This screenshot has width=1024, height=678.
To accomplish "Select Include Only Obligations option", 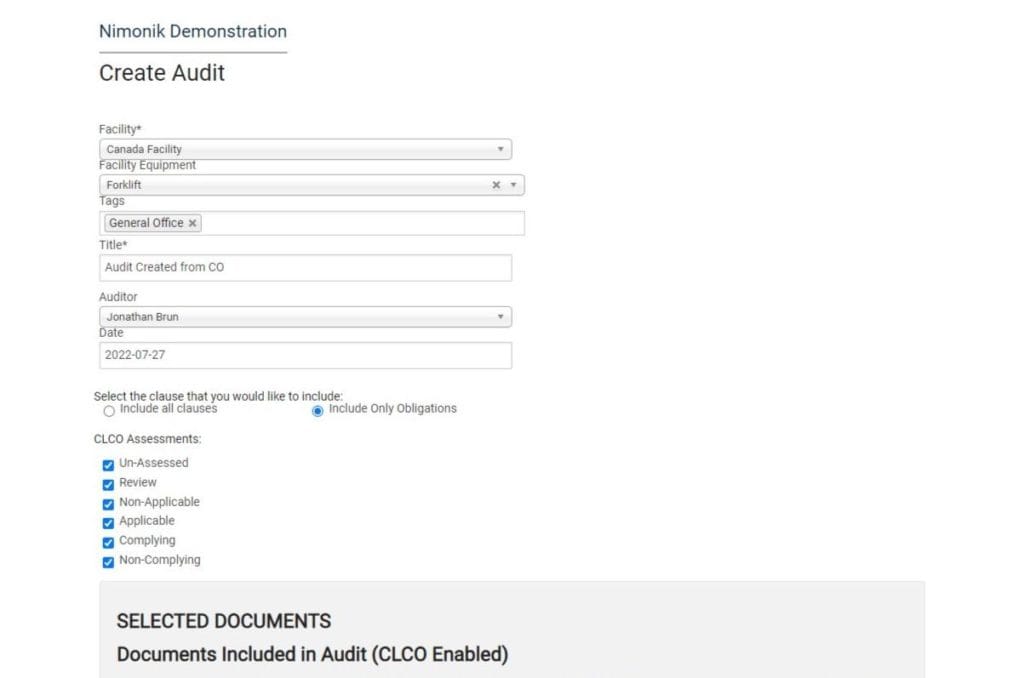I will 318,410.
